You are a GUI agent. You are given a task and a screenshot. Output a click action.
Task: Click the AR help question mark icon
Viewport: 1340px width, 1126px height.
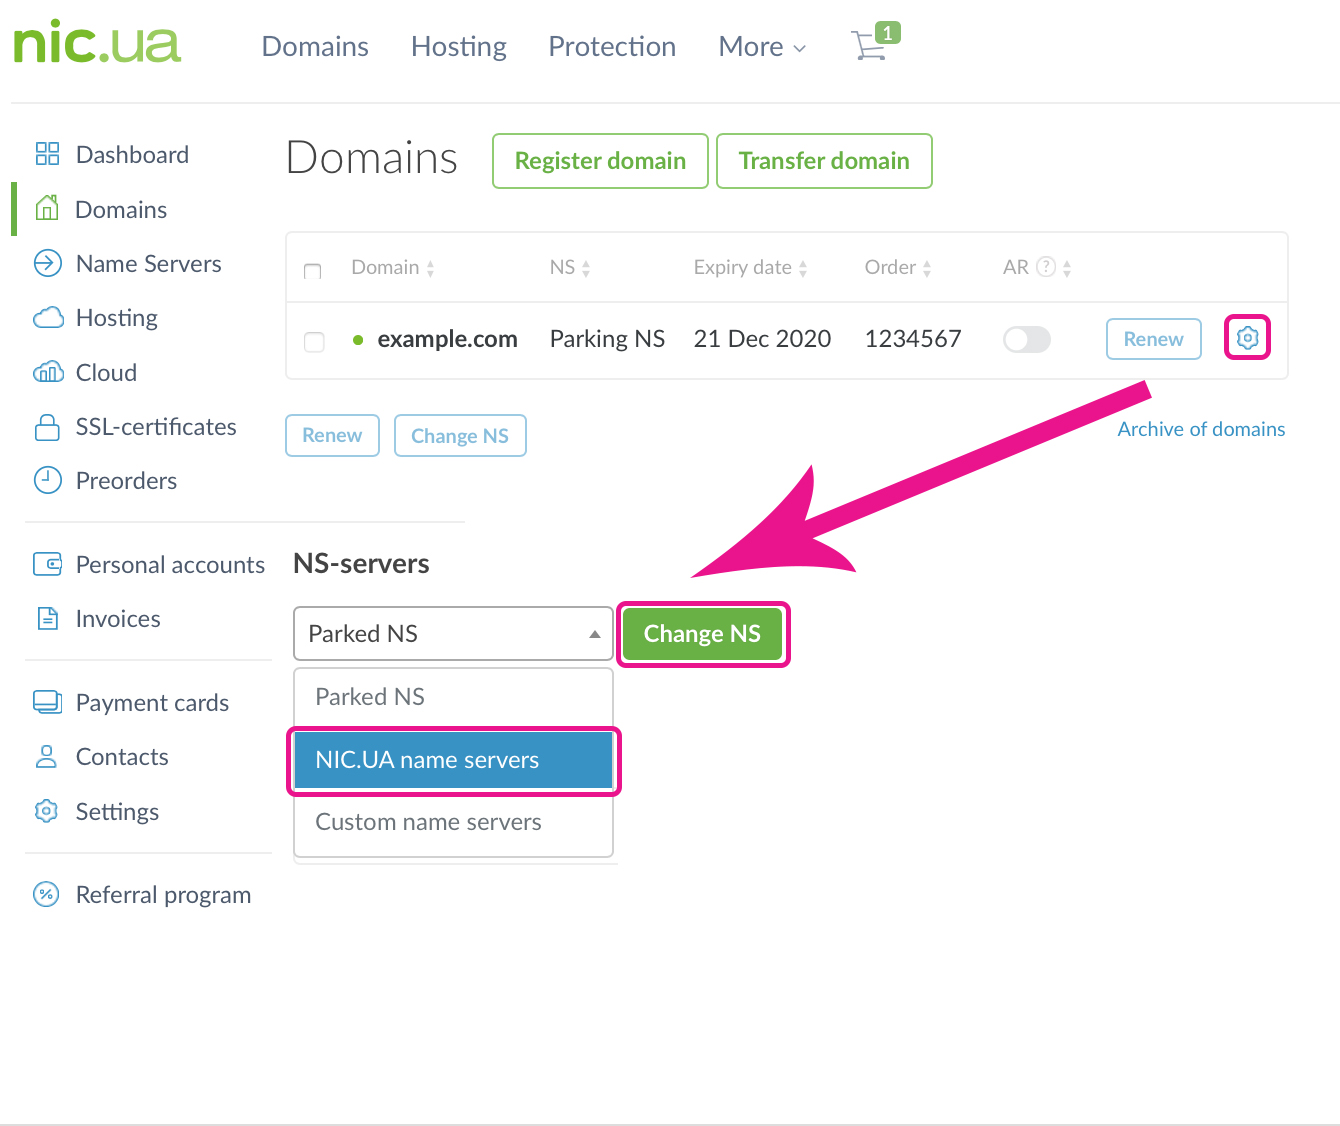click(1046, 267)
